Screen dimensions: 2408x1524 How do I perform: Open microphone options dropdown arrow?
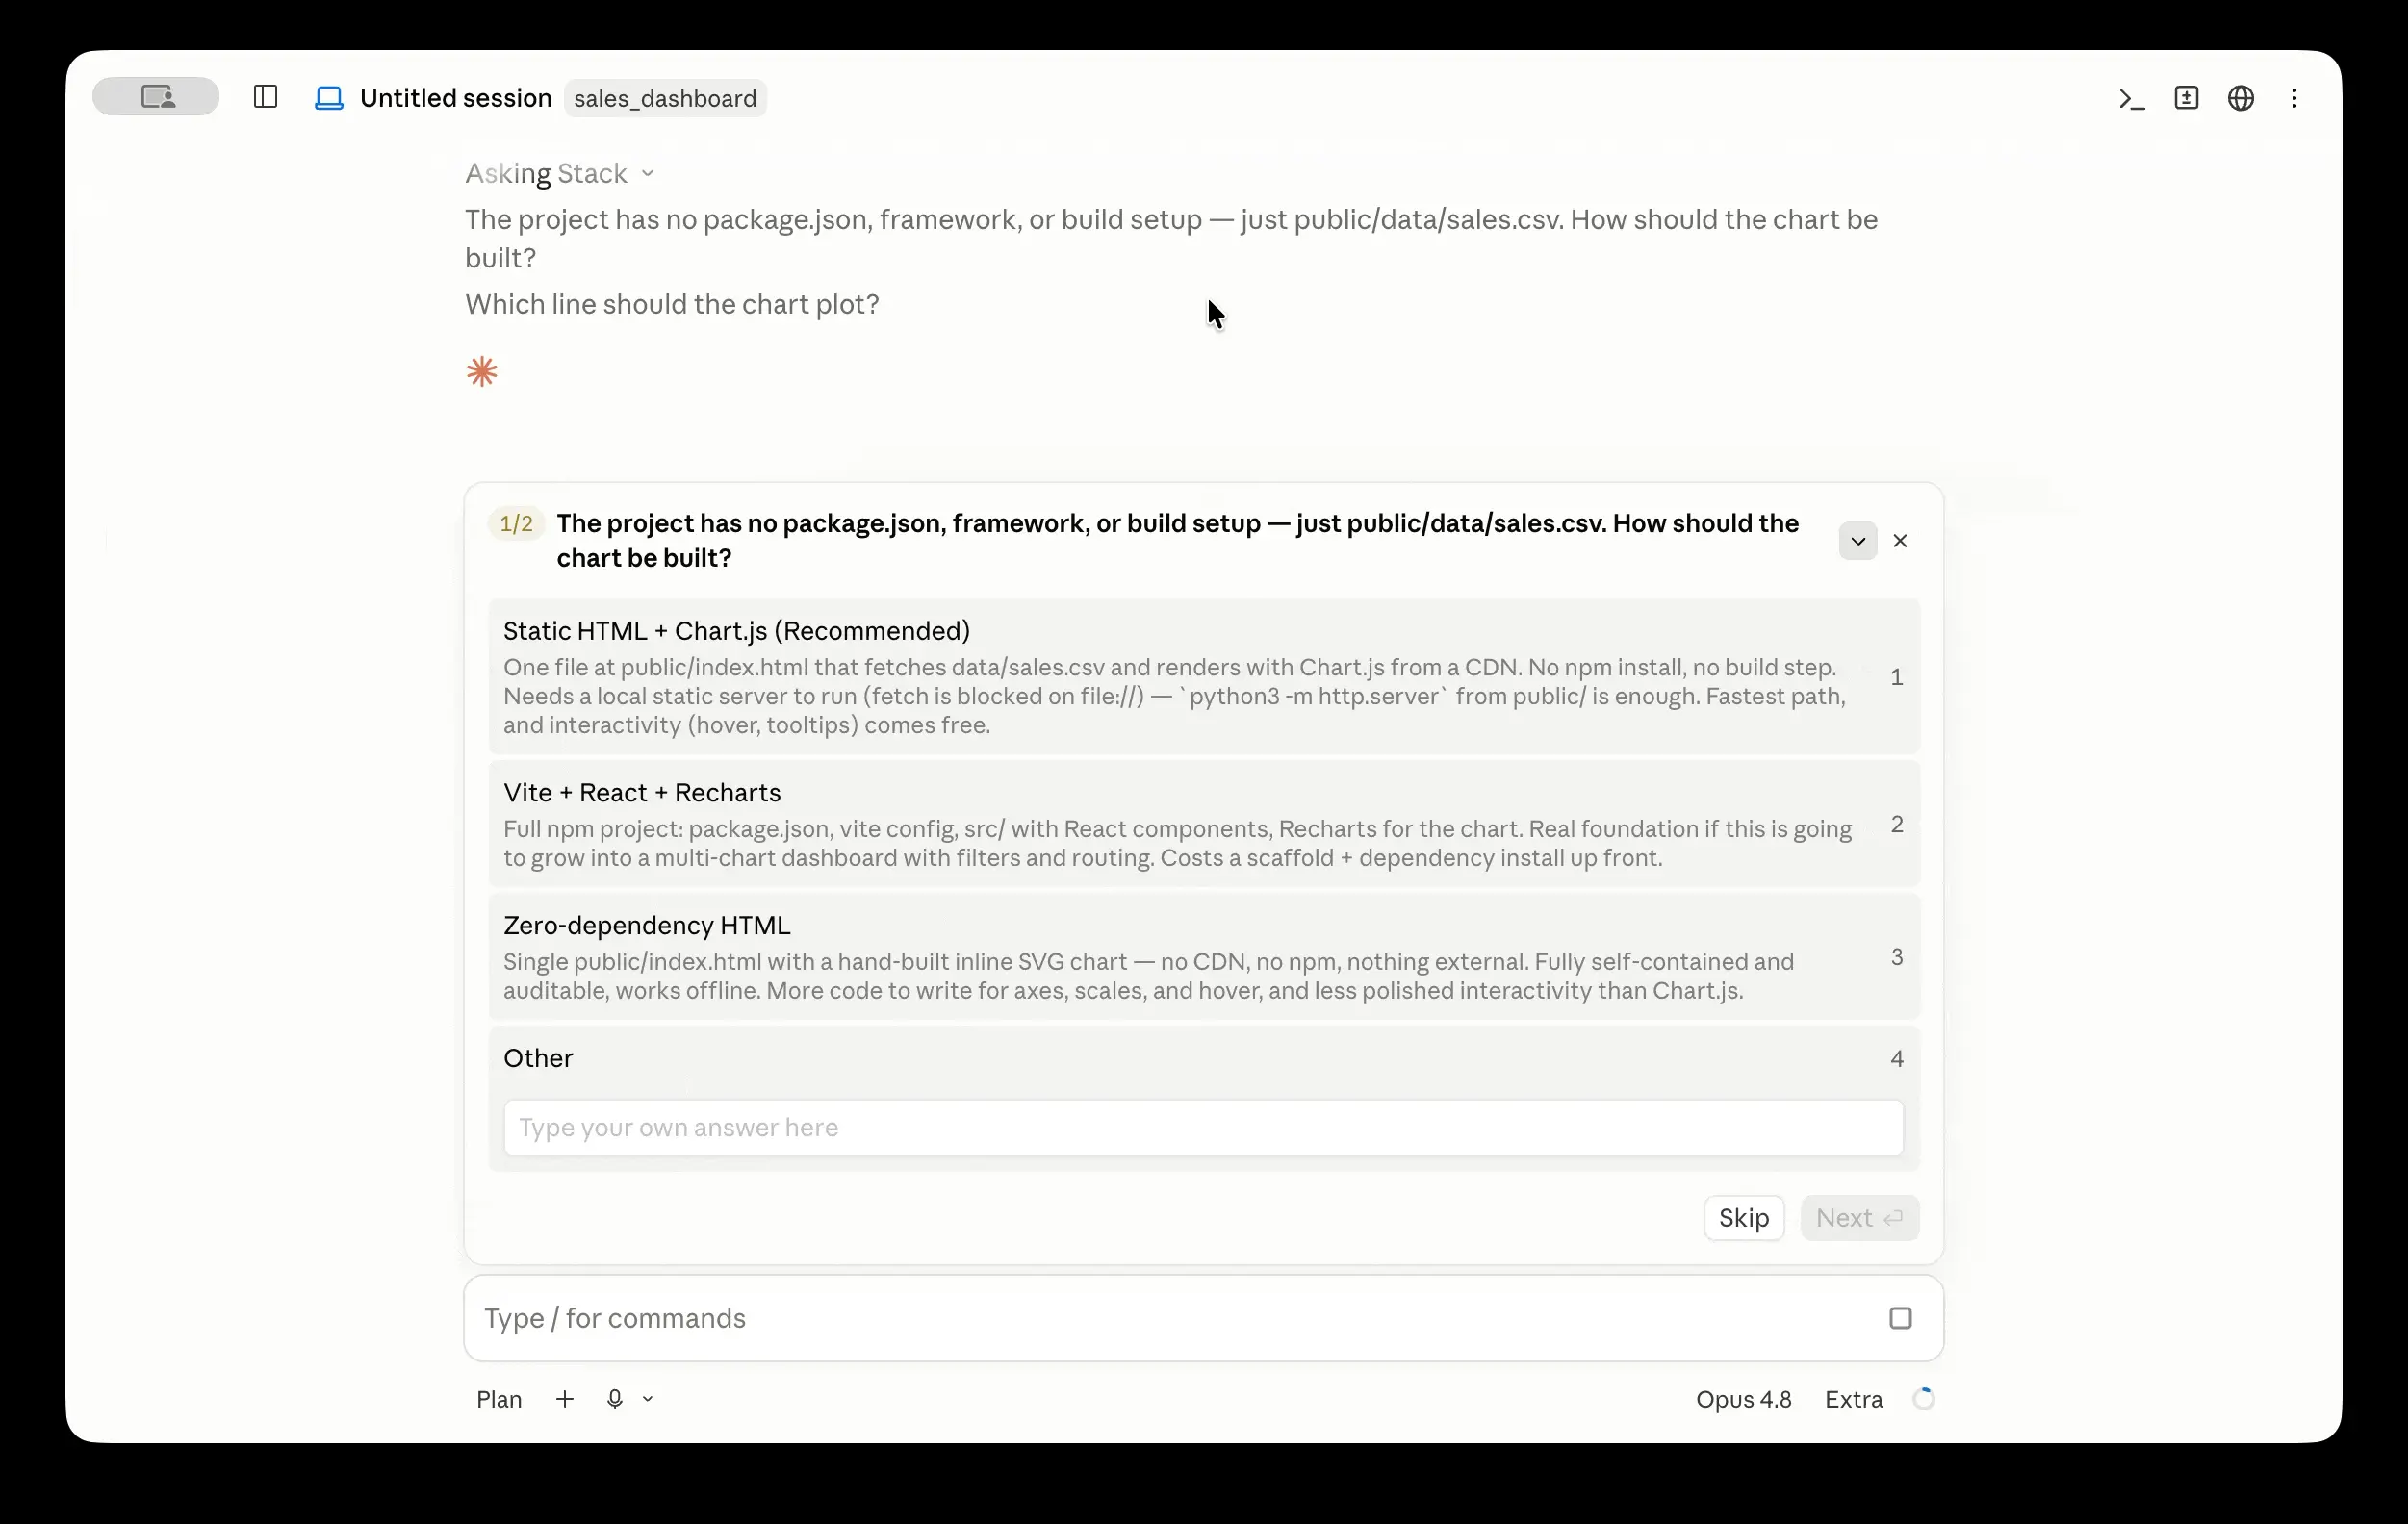point(648,1399)
